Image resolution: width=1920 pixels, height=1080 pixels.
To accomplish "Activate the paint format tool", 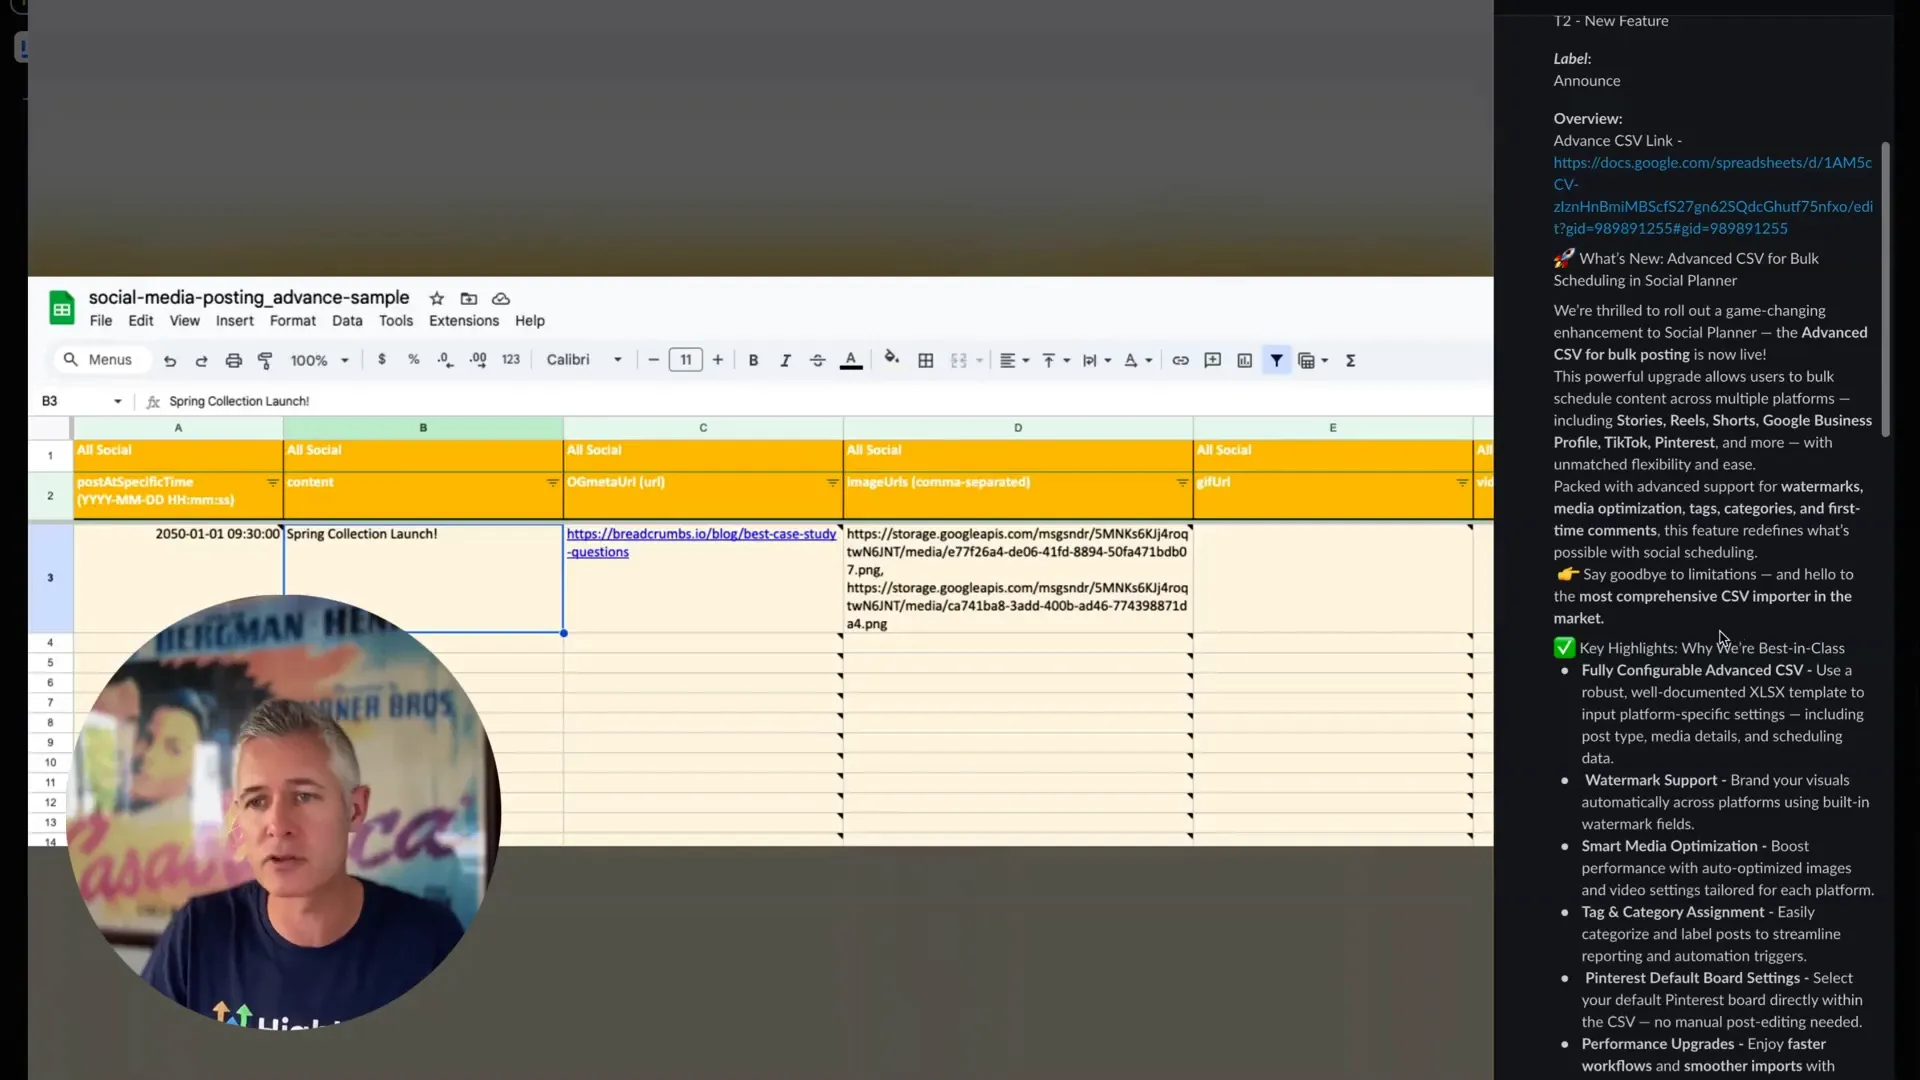I will tap(265, 360).
